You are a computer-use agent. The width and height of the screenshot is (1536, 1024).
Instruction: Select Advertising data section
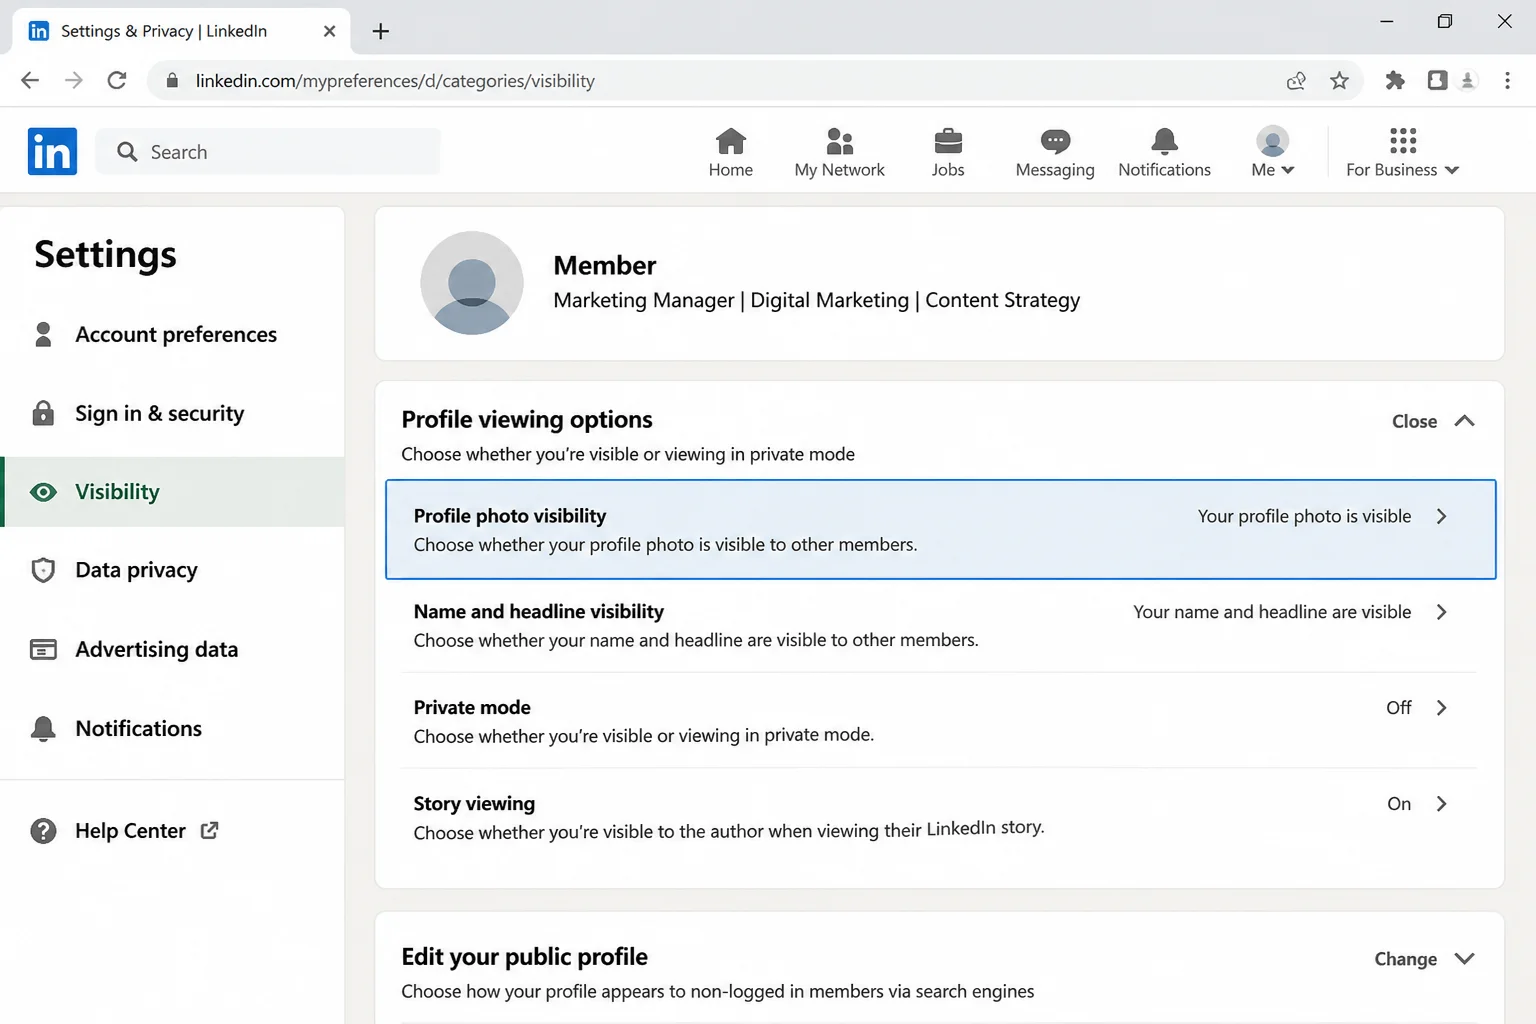click(172, 650)
